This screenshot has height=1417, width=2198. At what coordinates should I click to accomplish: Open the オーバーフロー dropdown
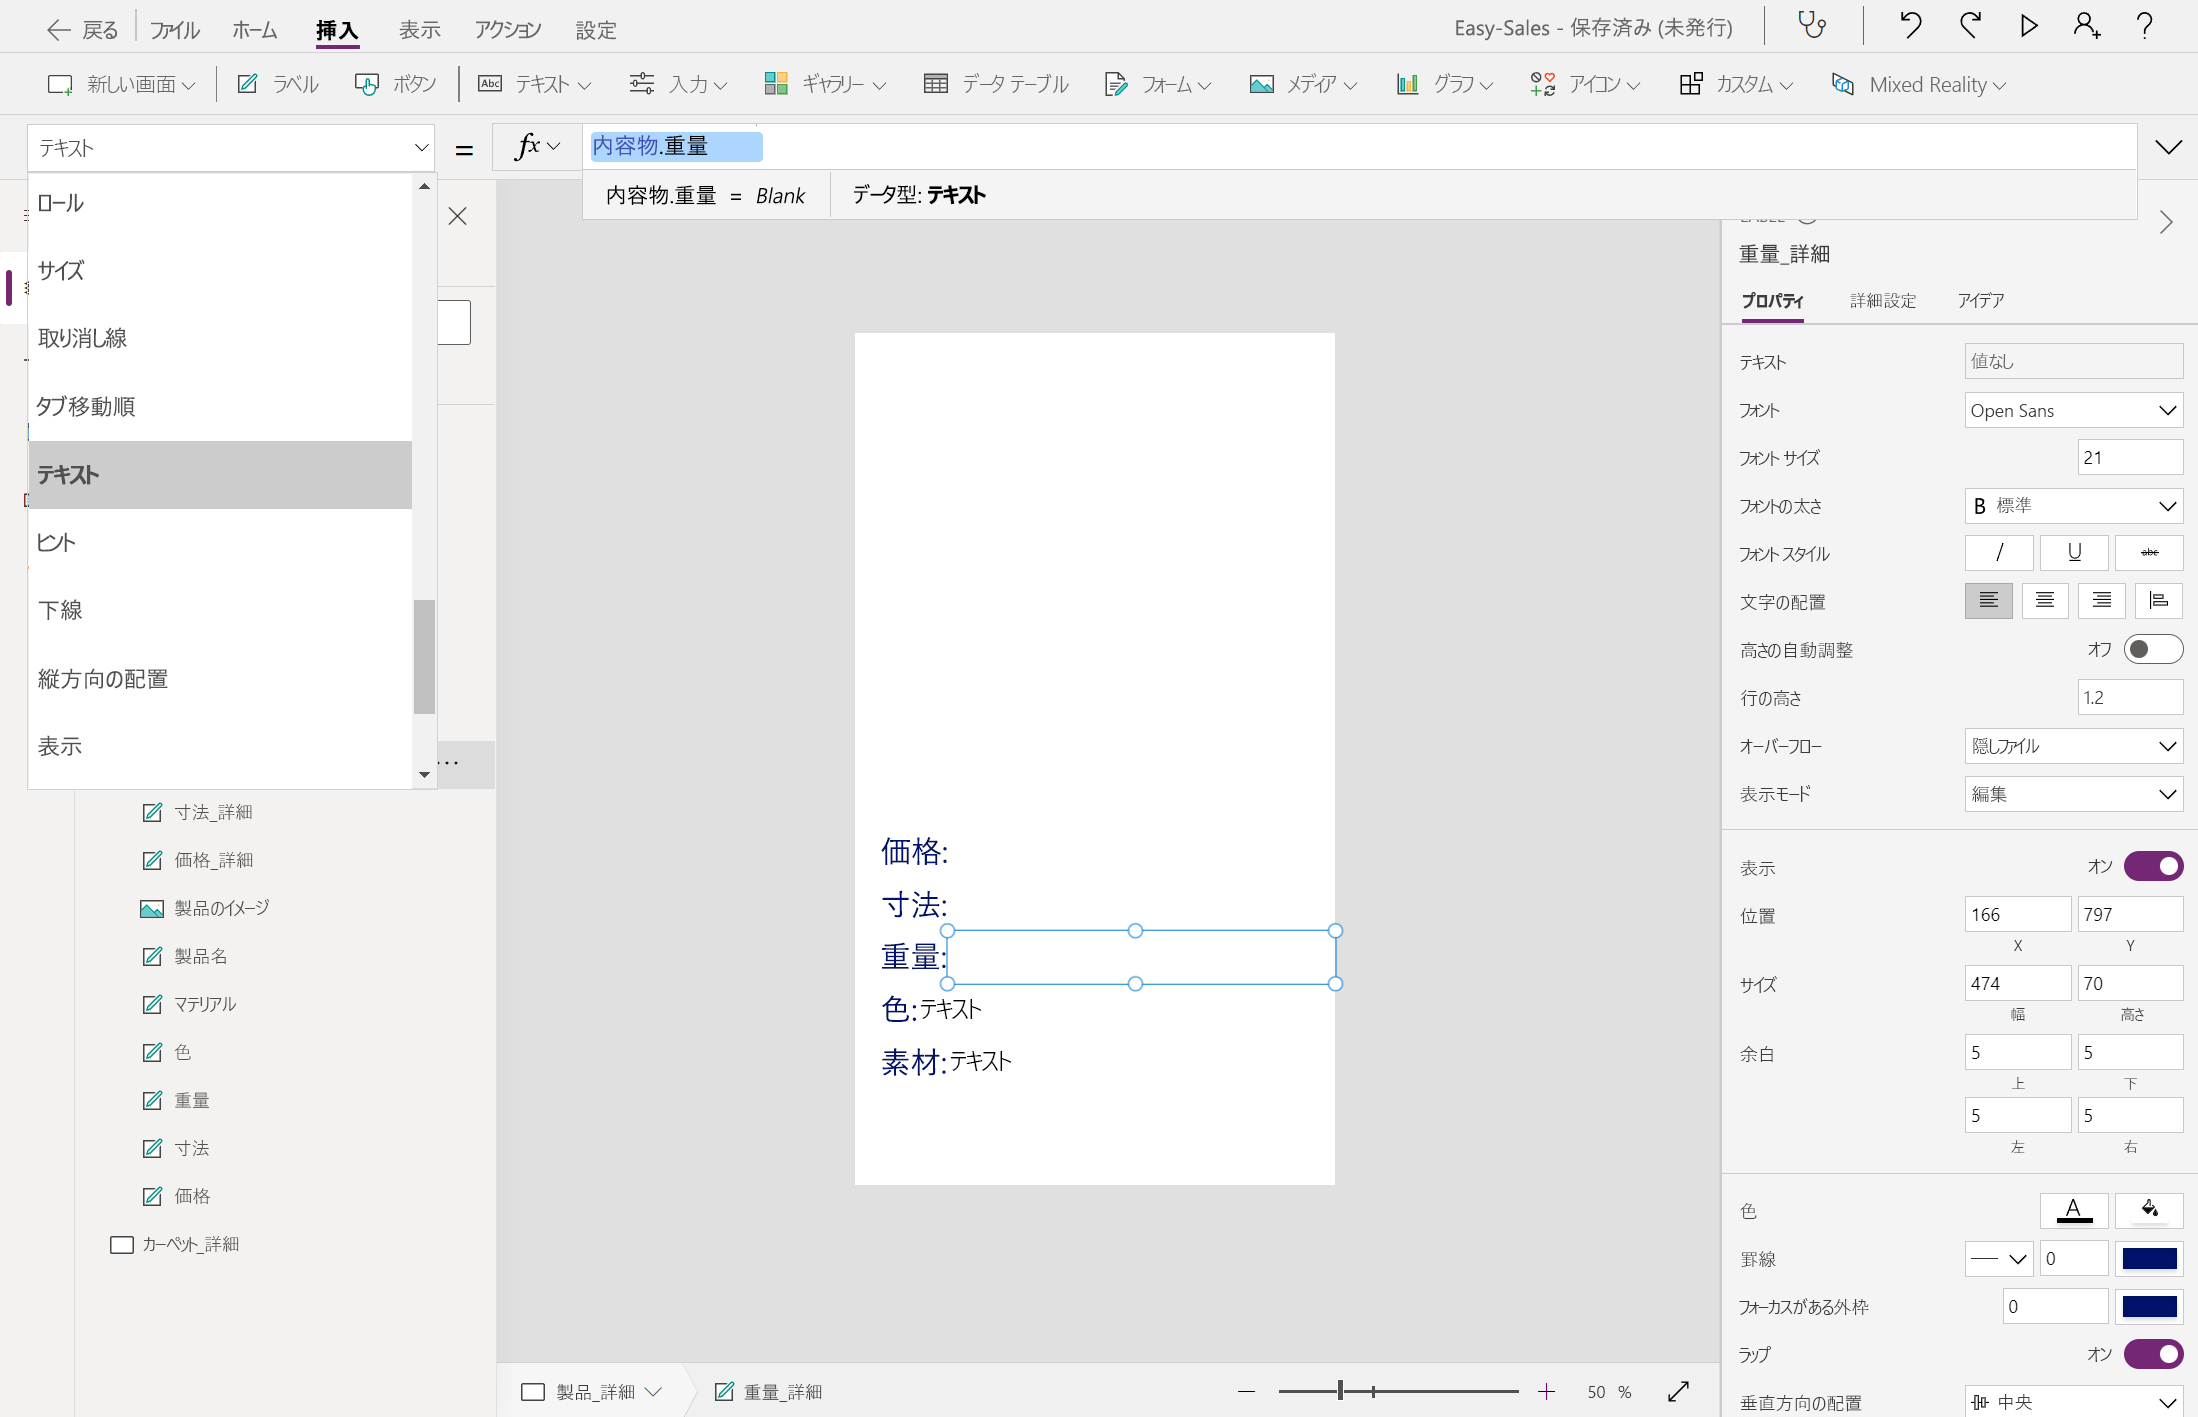tap(2072, 746)
